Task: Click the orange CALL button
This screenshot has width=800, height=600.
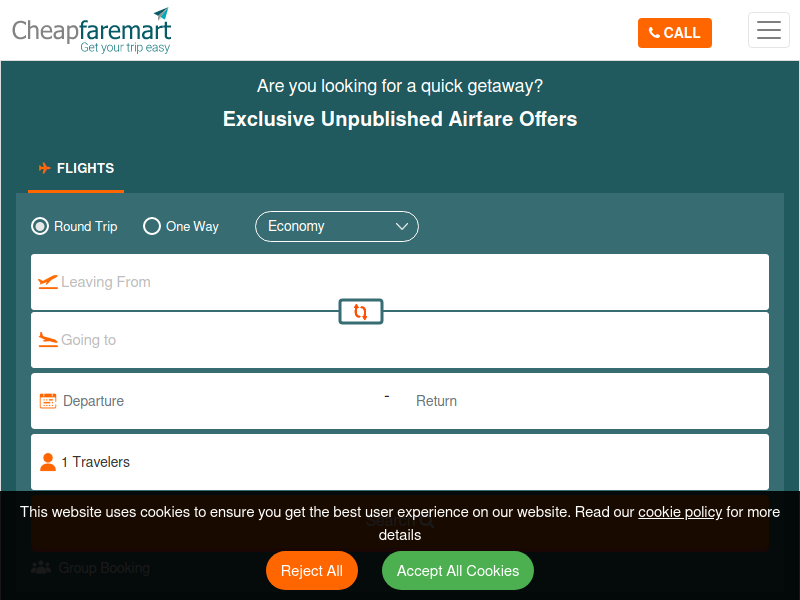Action: click(x=674, y=33)
